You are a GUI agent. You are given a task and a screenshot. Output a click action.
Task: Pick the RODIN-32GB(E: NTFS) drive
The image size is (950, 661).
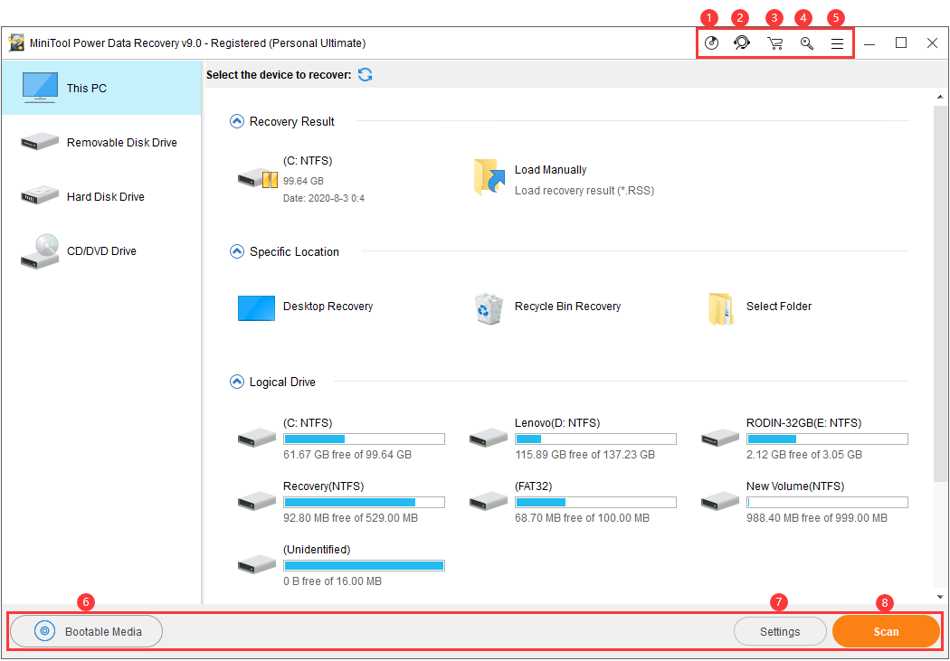(805, 439)
